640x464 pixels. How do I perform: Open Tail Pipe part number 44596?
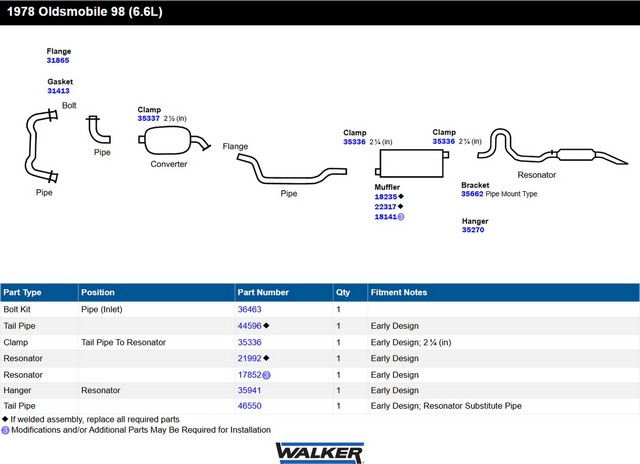point(249,326)
